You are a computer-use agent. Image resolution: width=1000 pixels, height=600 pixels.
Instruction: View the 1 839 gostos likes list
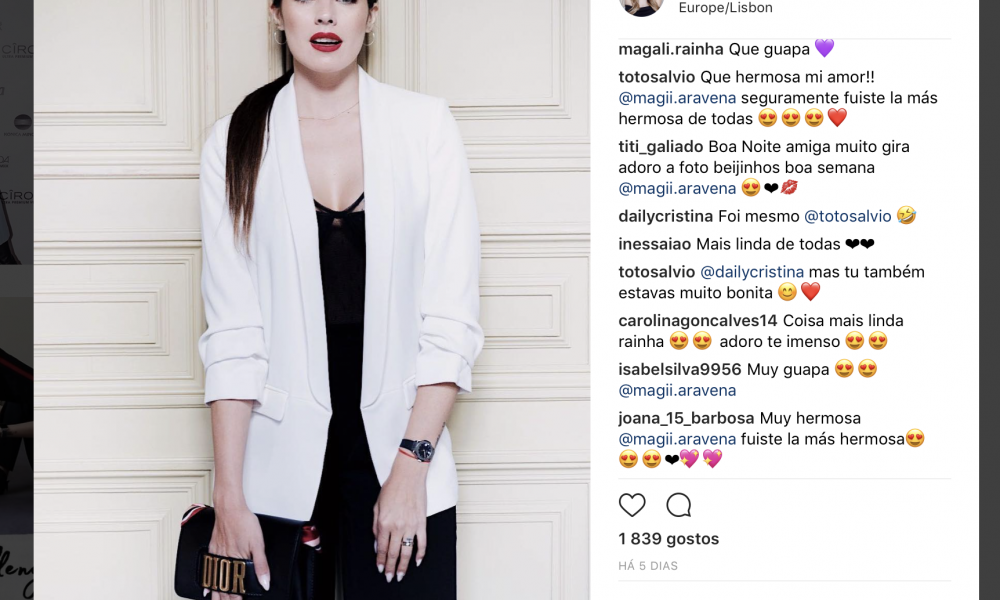669,539
